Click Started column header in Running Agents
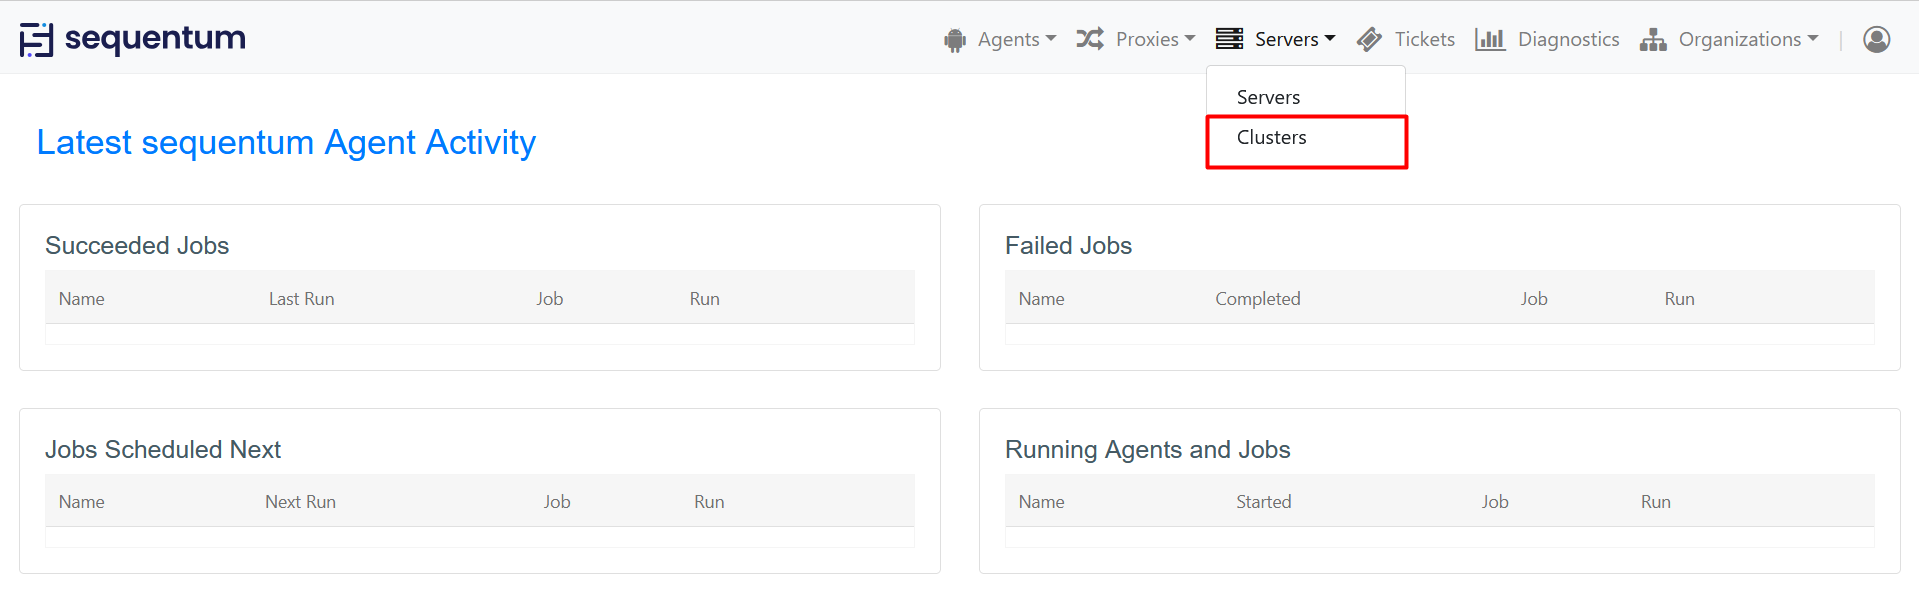The image size is (1919, 604). click(1263, 502)
